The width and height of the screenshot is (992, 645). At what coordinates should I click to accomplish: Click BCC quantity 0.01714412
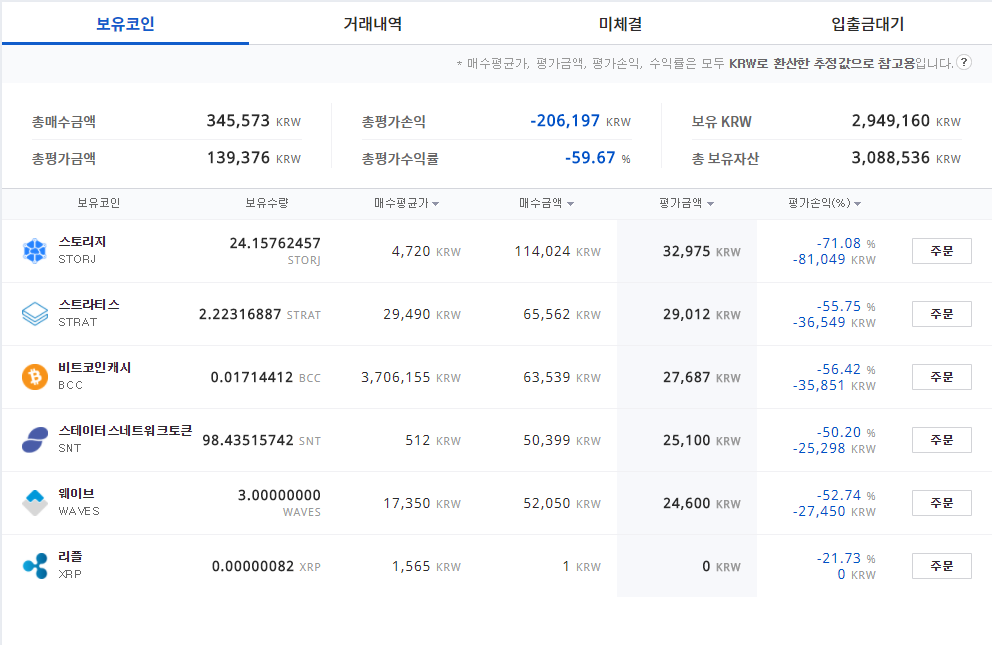(x=252, y=378)
